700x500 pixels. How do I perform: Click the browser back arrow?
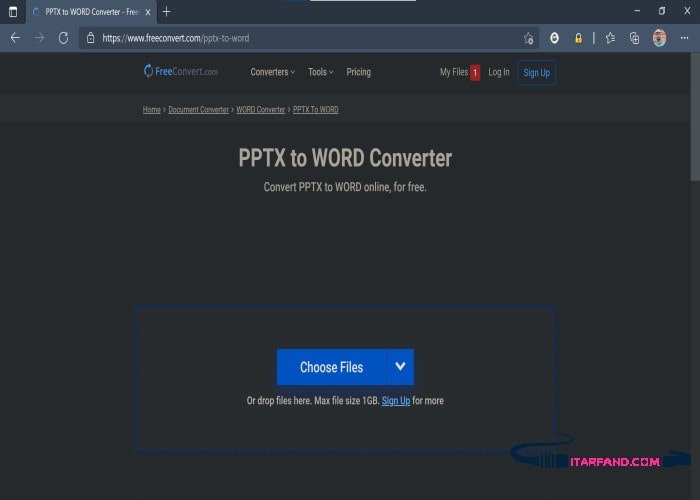[x=15, y=38]
